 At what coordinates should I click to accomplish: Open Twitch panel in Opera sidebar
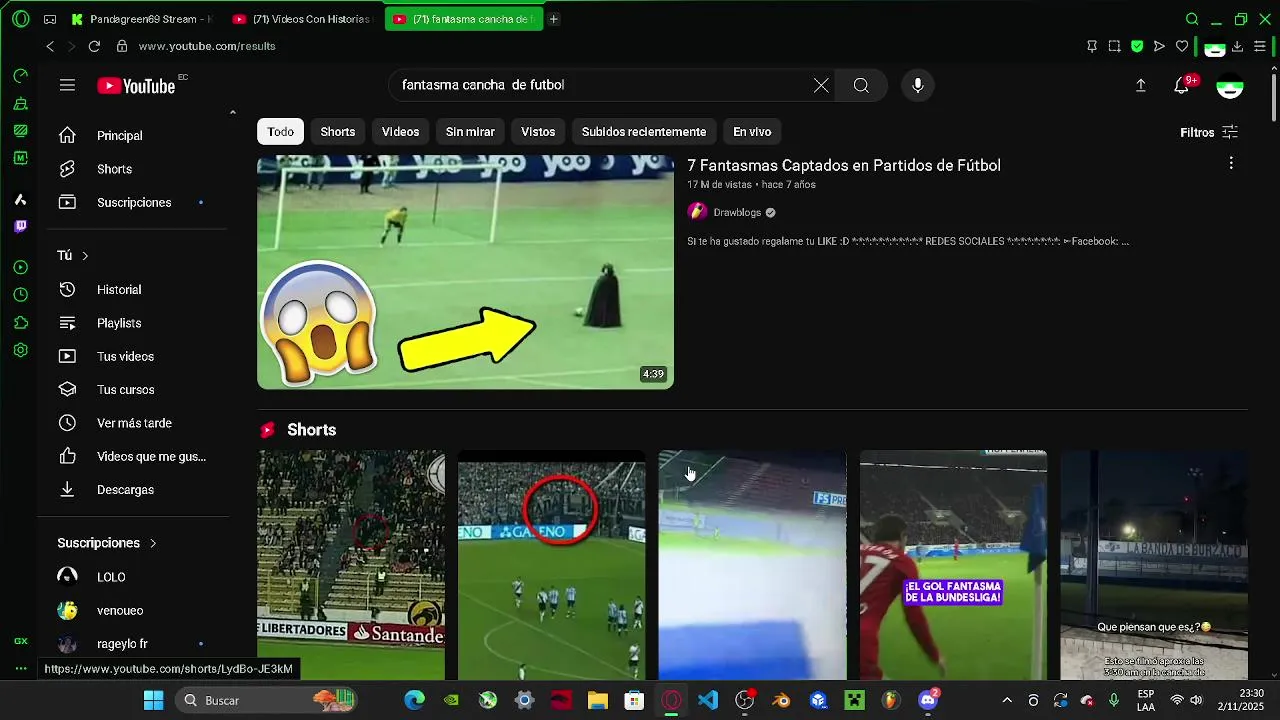pyautogui.click(x=21, y=227)
